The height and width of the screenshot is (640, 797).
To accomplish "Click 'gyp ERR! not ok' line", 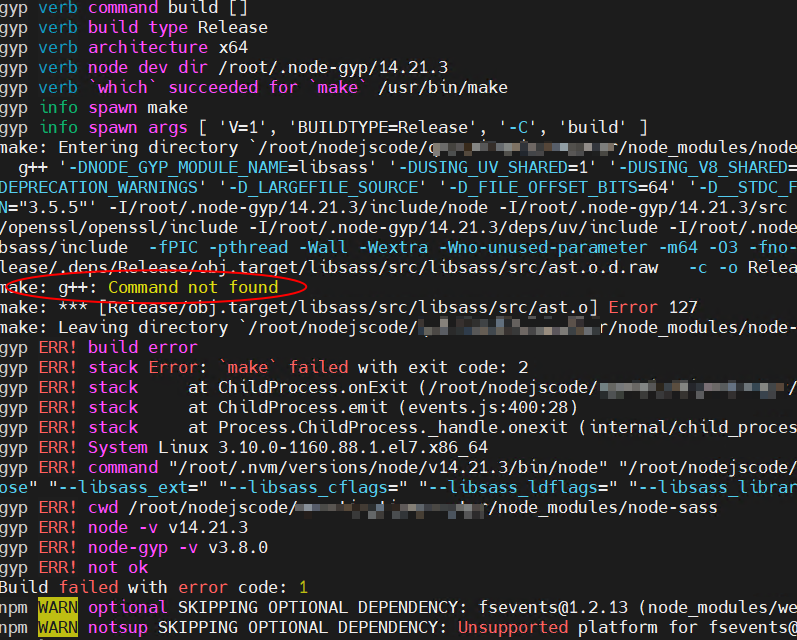I will point(74,568).
